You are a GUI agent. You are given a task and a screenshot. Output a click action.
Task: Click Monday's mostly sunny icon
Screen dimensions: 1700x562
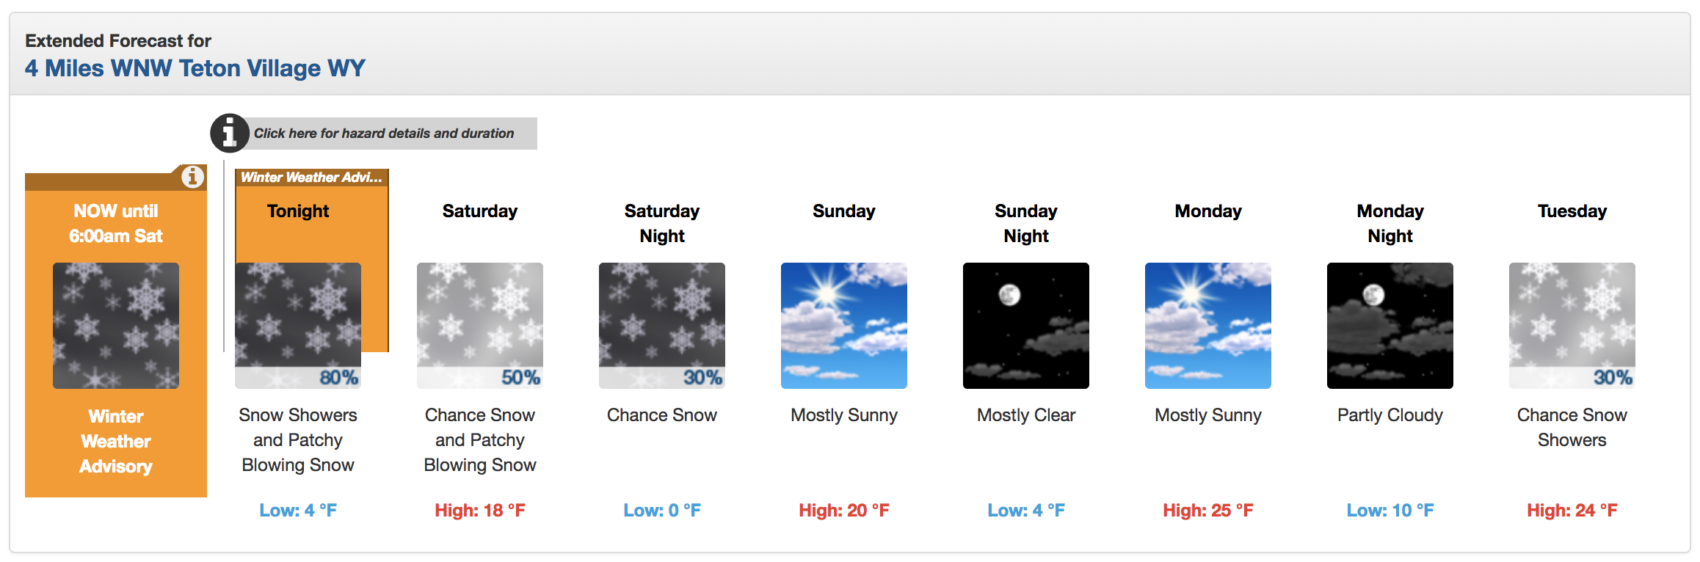click(x=1208, y=326)
